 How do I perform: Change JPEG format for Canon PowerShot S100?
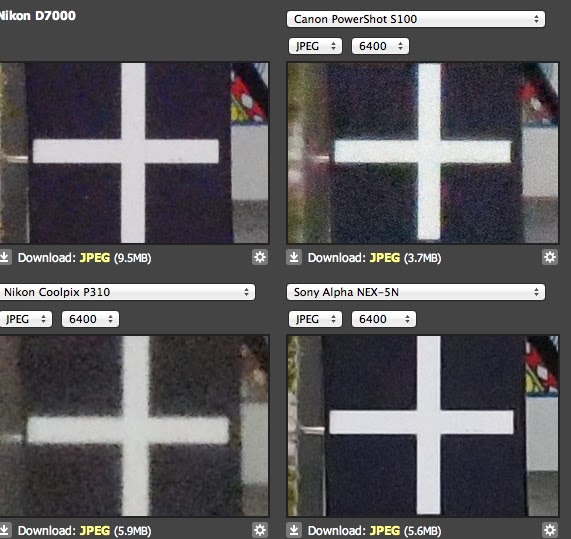(315, 46)
